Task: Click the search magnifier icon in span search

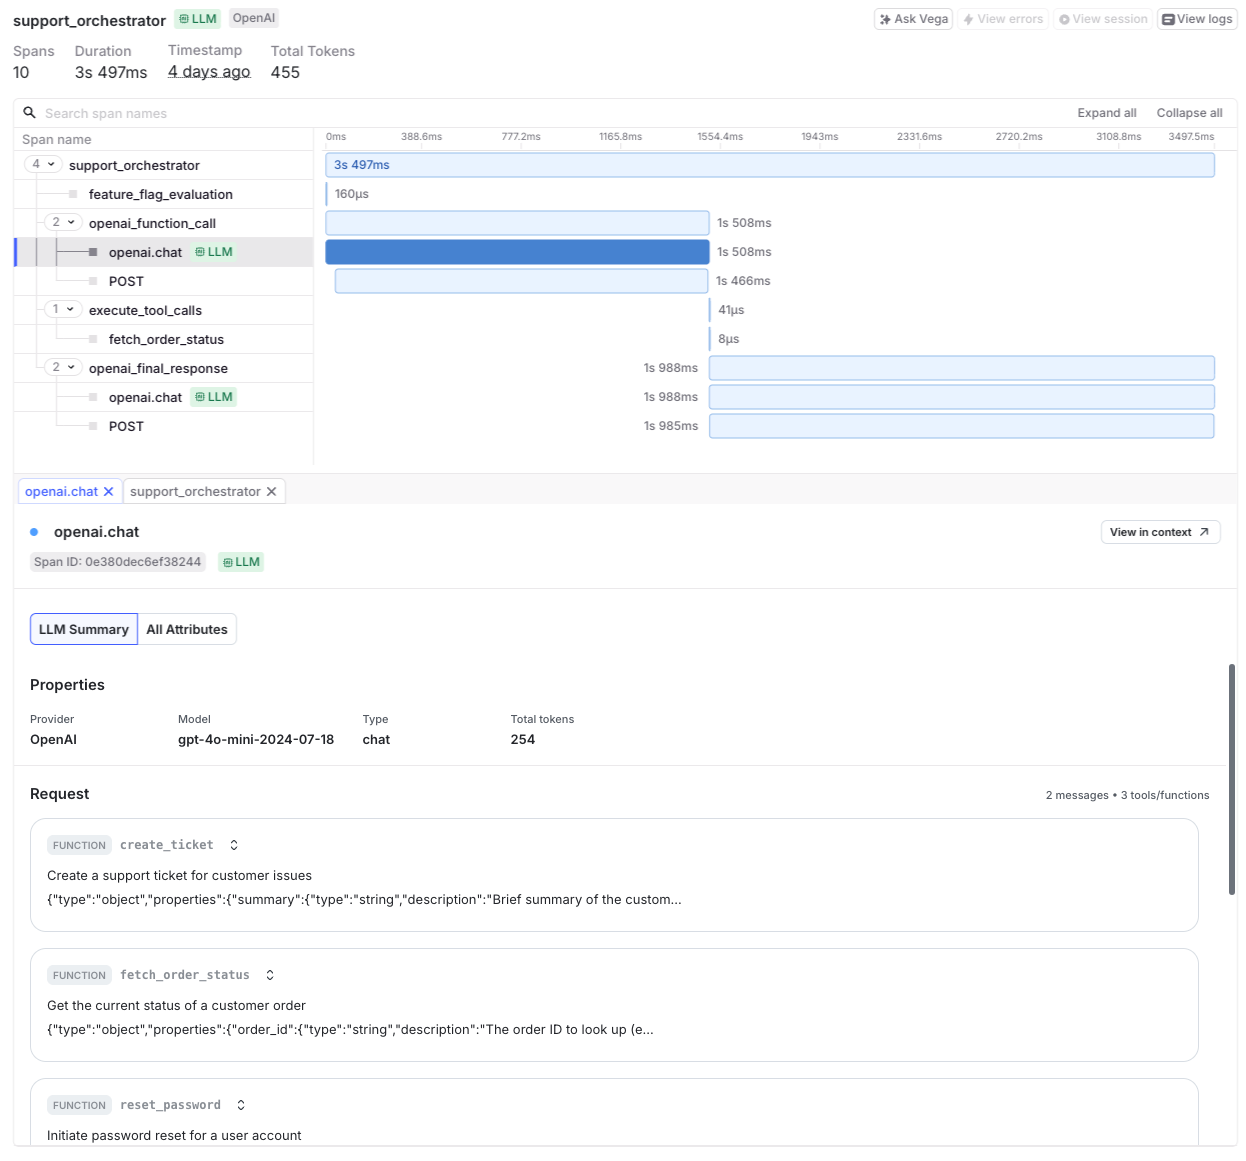Action: 29,113
